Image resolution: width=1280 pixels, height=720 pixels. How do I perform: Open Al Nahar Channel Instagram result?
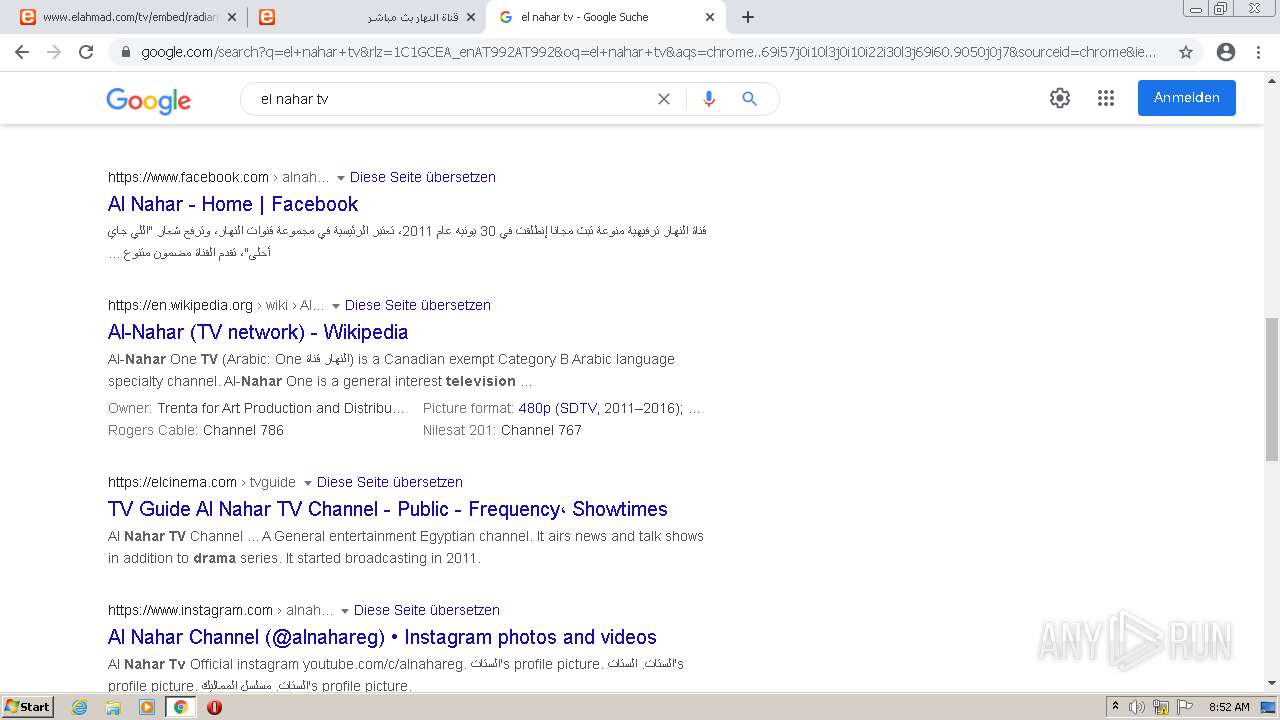pyautogui.click(x=382, y=637)
